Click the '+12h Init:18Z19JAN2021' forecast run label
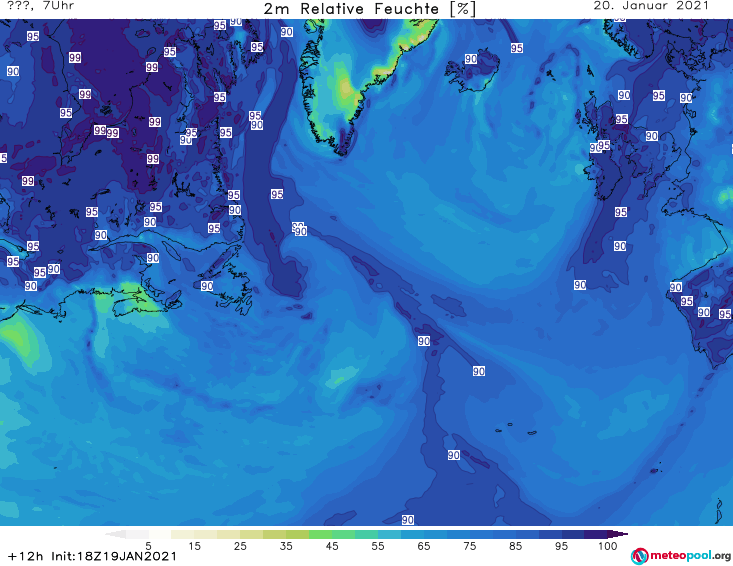This screenshot has height=566, width=733. (x=92, y=556)
